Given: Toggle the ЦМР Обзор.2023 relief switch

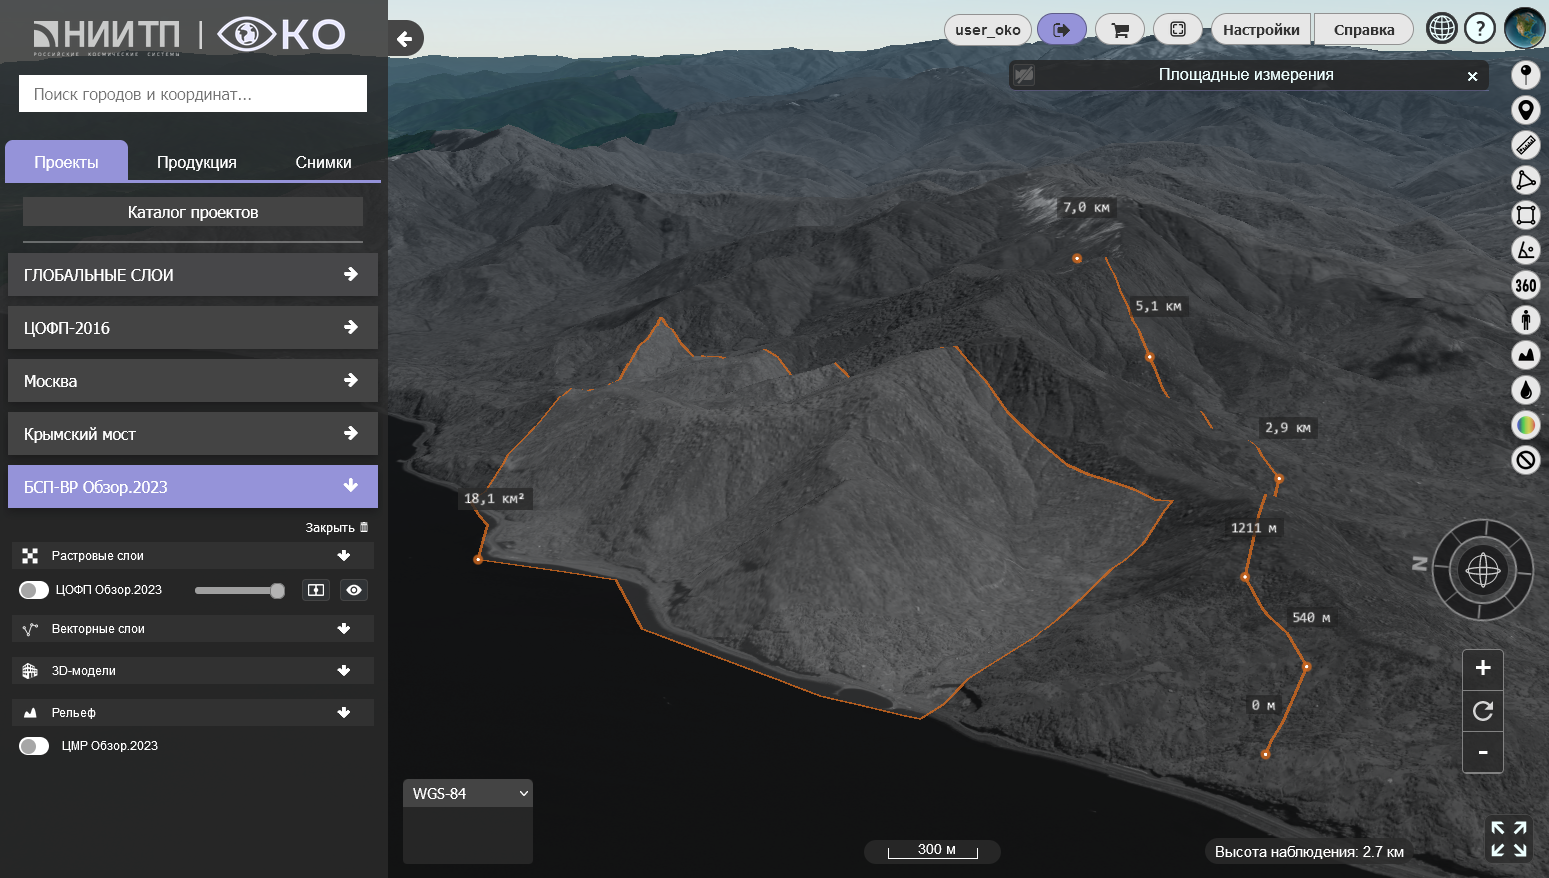Looking at the screenshot, I should pyautogui.click(x=34, y=746).
